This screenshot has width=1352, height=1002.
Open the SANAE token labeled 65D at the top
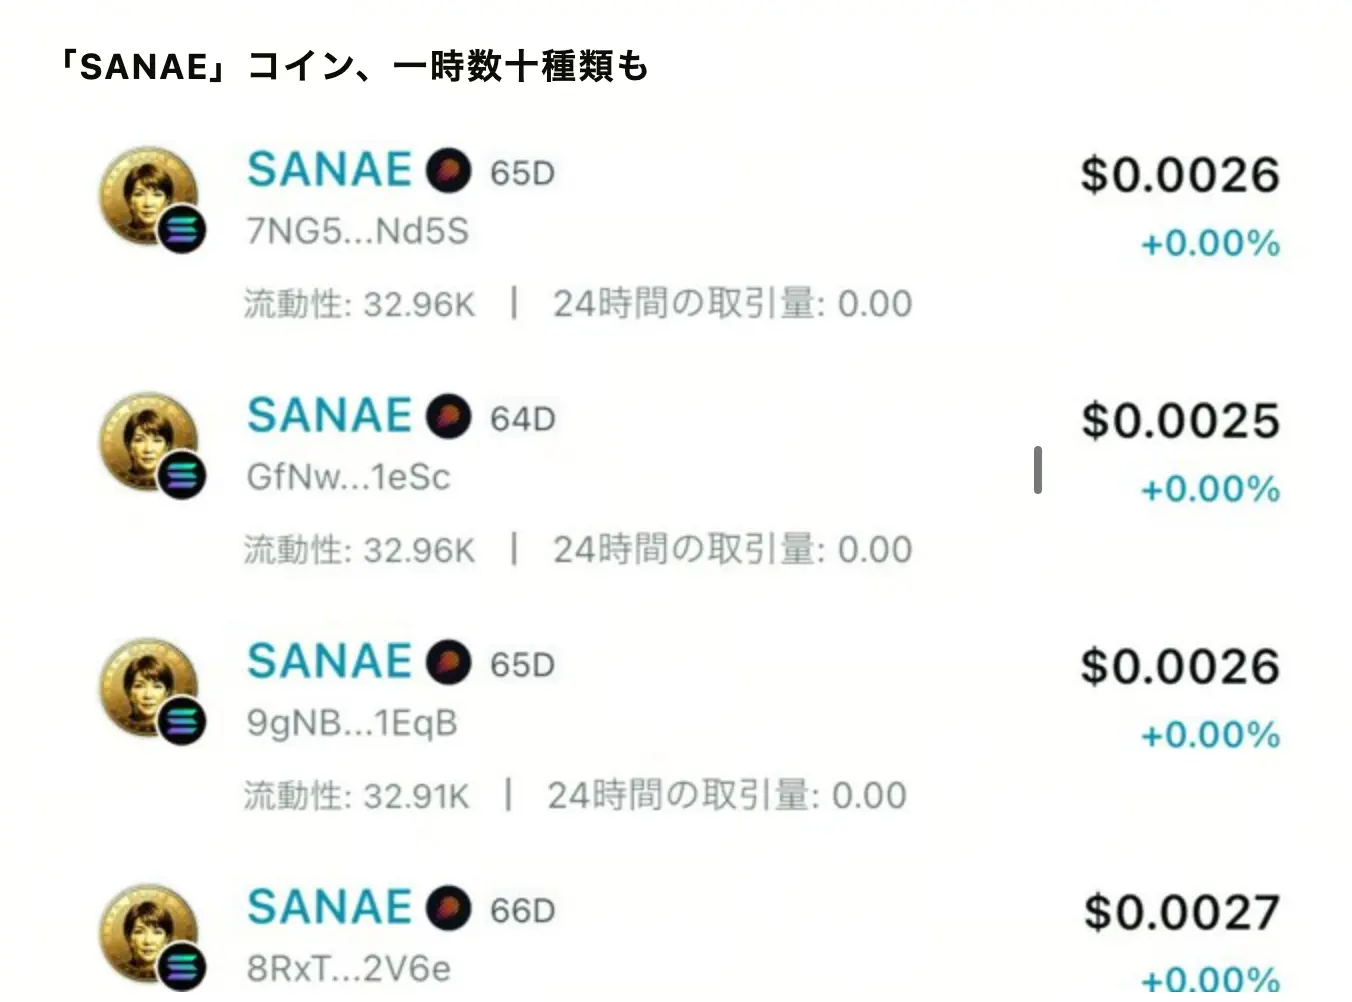click(x=329, y=170)
